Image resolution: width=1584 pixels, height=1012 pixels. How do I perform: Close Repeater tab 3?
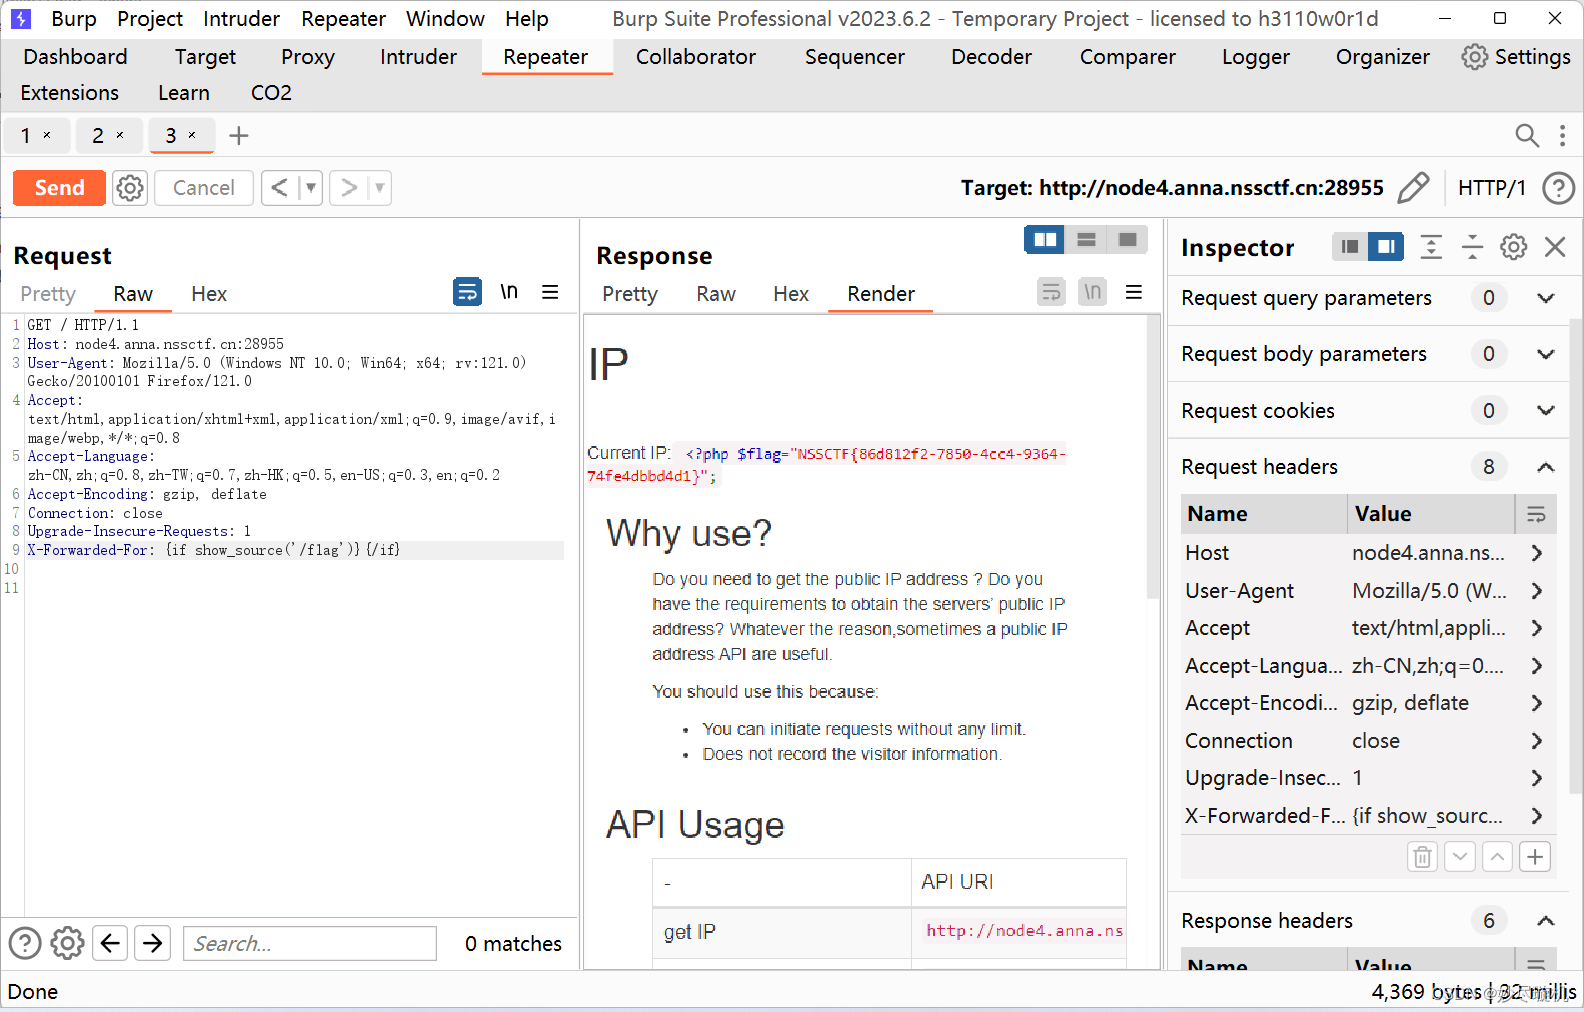pyautogui.click(x=192, y=135)
